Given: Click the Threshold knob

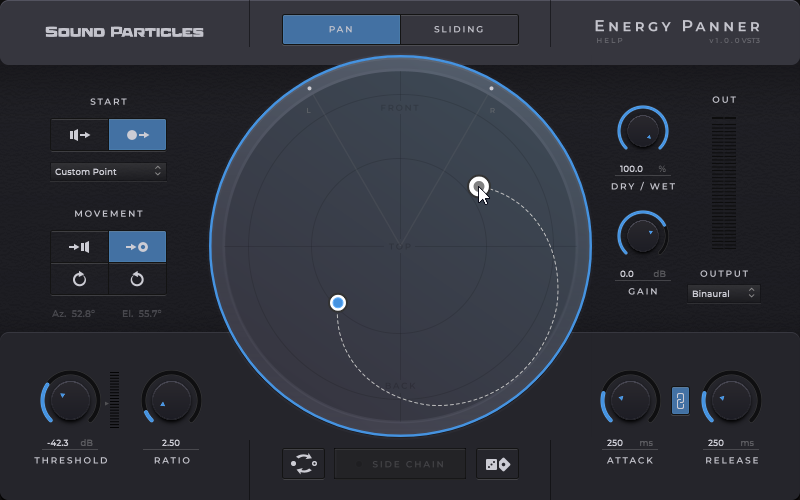Looking at the screenshot, I should click(70, 401).
